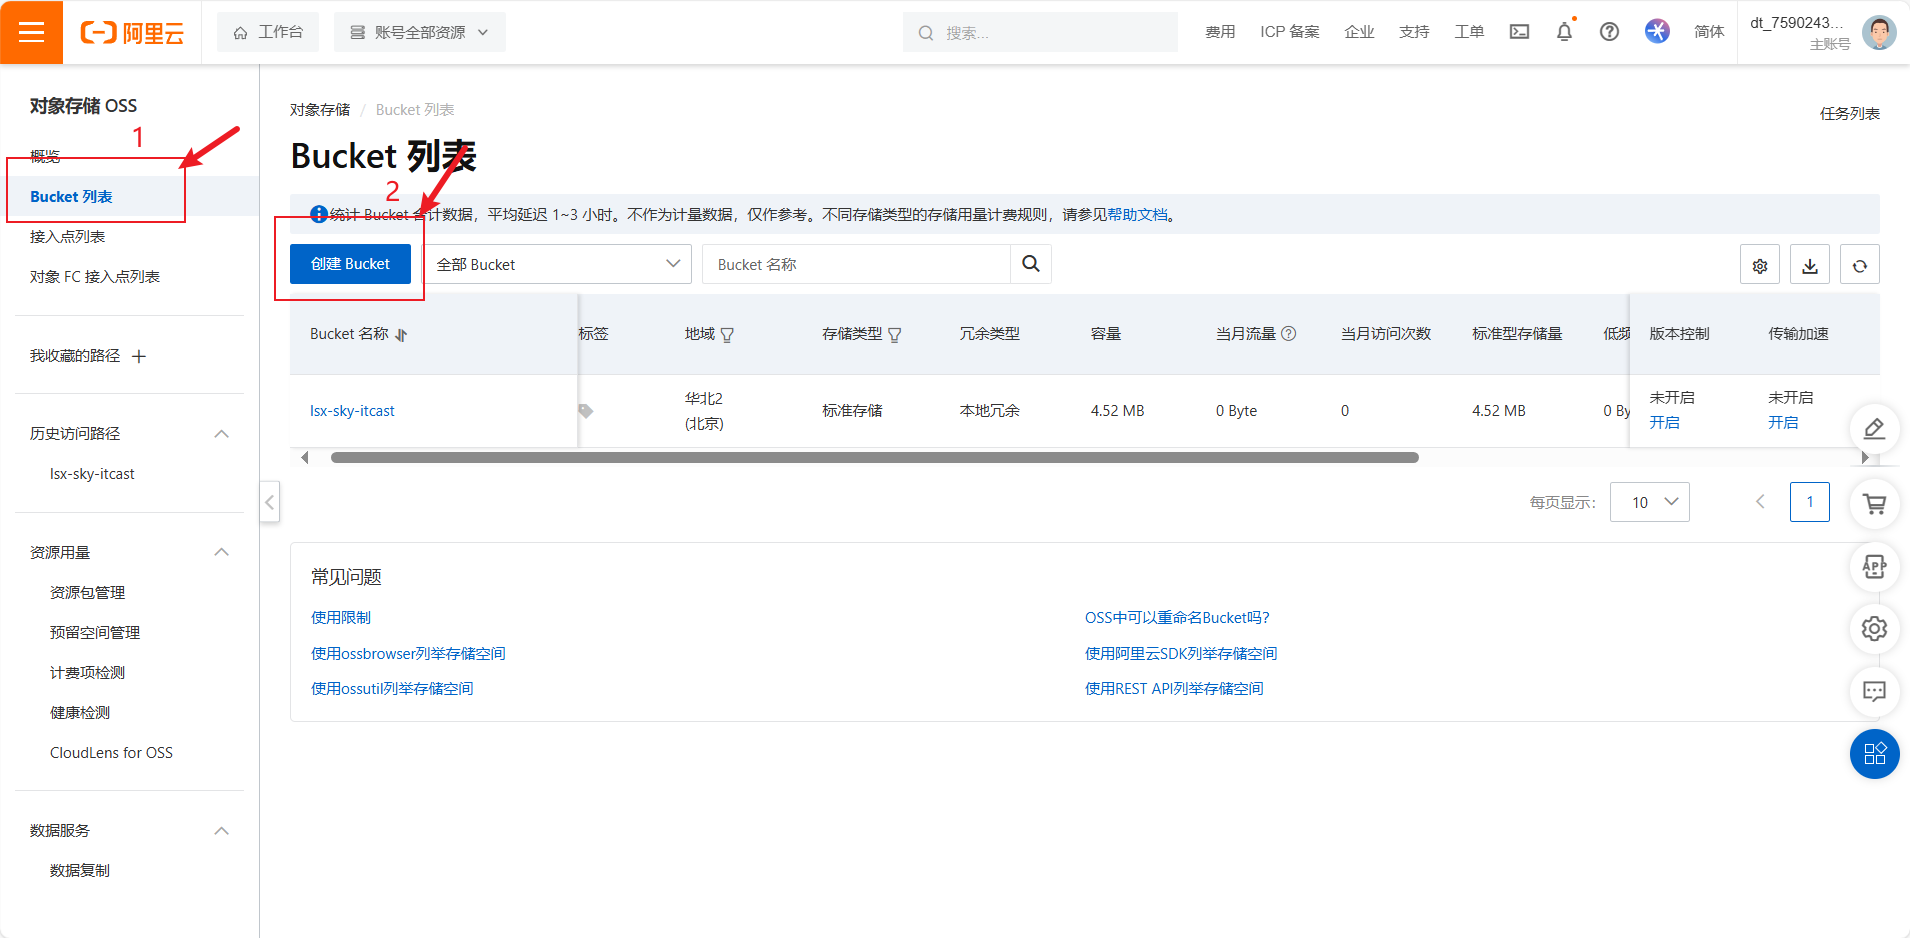The width and height of the screenshot is (1910, 938).
Task: Enable 传输加速 for lsx-sky-itcast
Action: [1785, 422]
